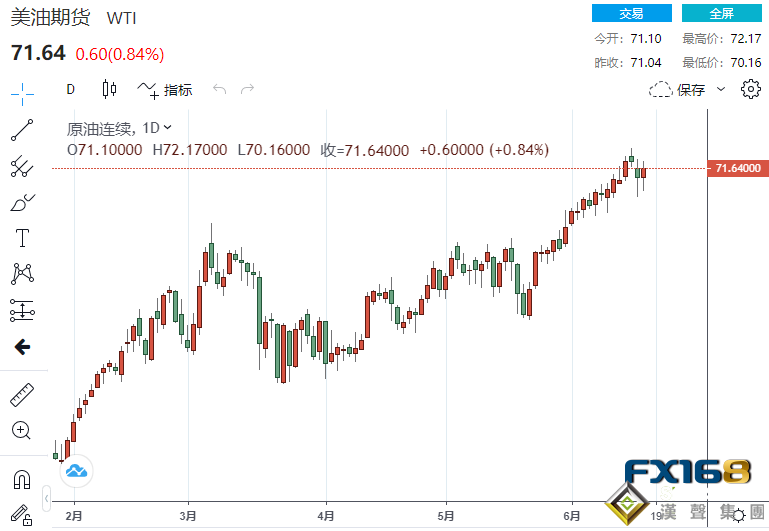Open the D timeframe interval selector
769x531 pixels.
pos(71,89)
